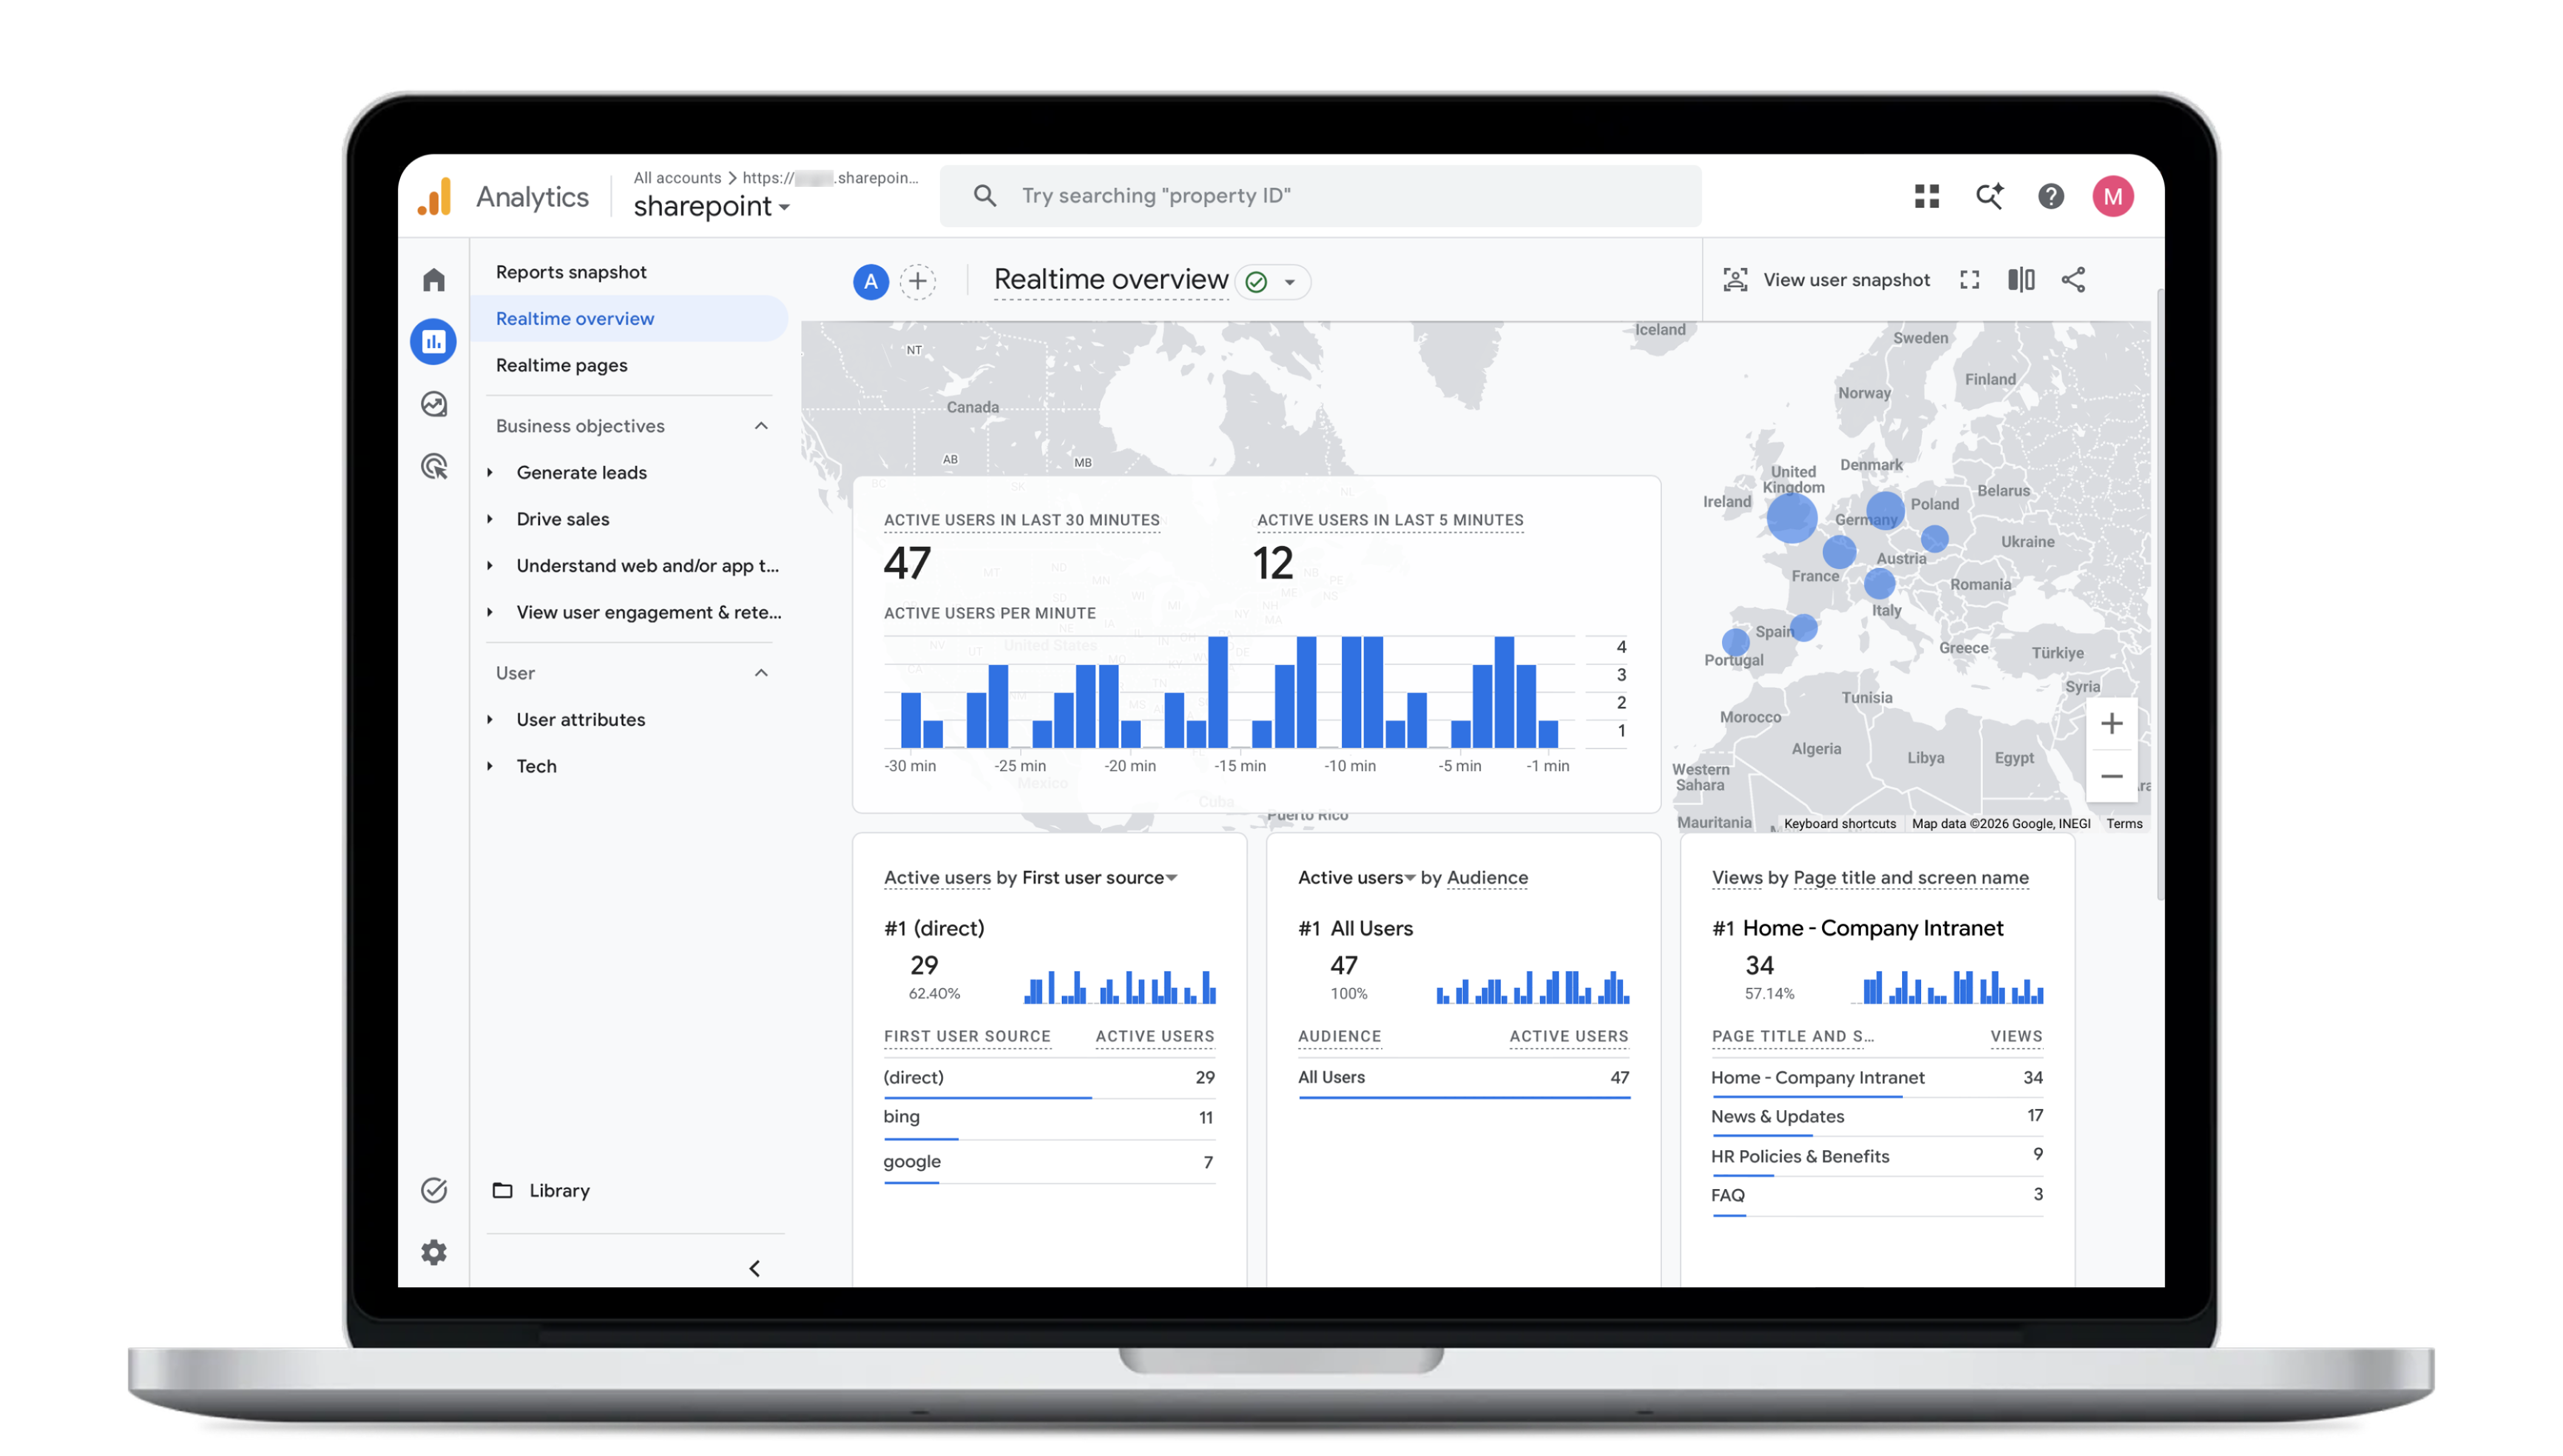Expand Understand web and/or app traffic
This screenshot has width=2563, height=1456.
[x=489, y=565]
